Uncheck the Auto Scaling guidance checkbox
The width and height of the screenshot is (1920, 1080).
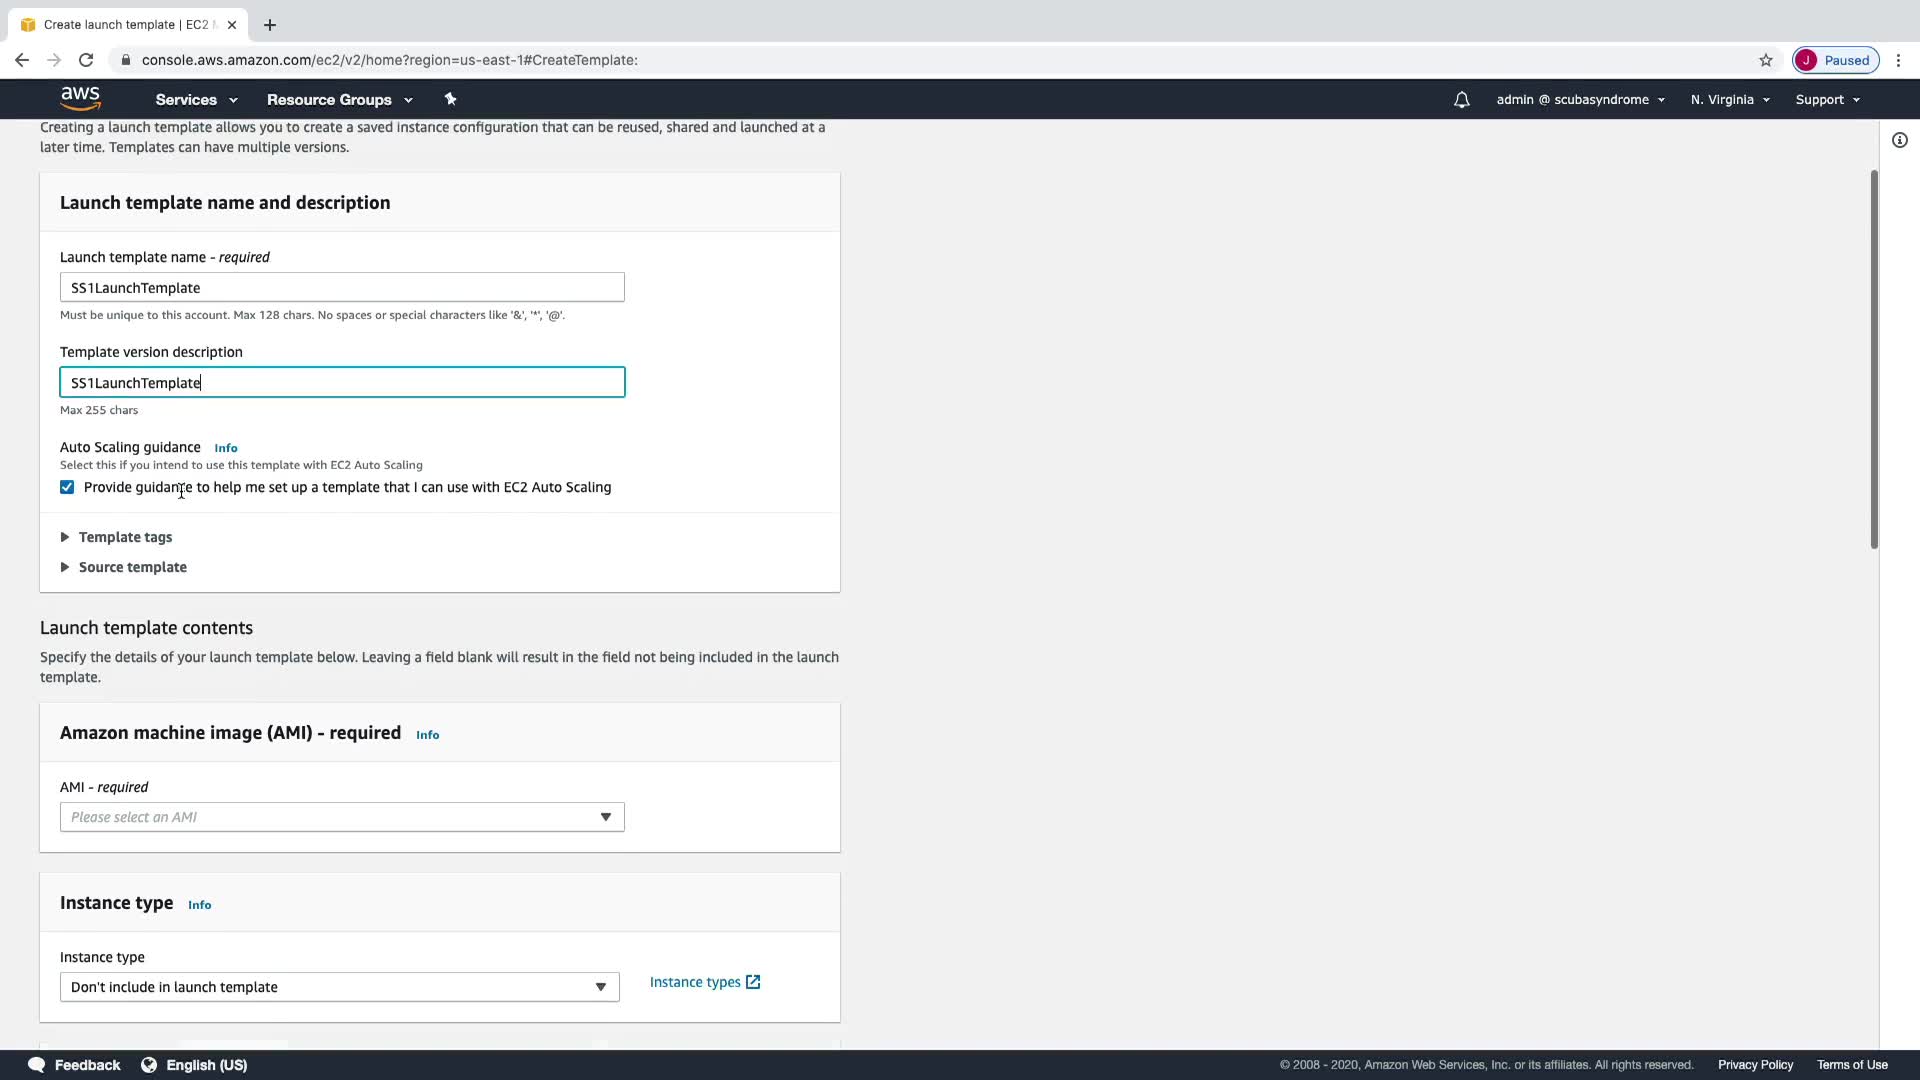click(67, 487)
